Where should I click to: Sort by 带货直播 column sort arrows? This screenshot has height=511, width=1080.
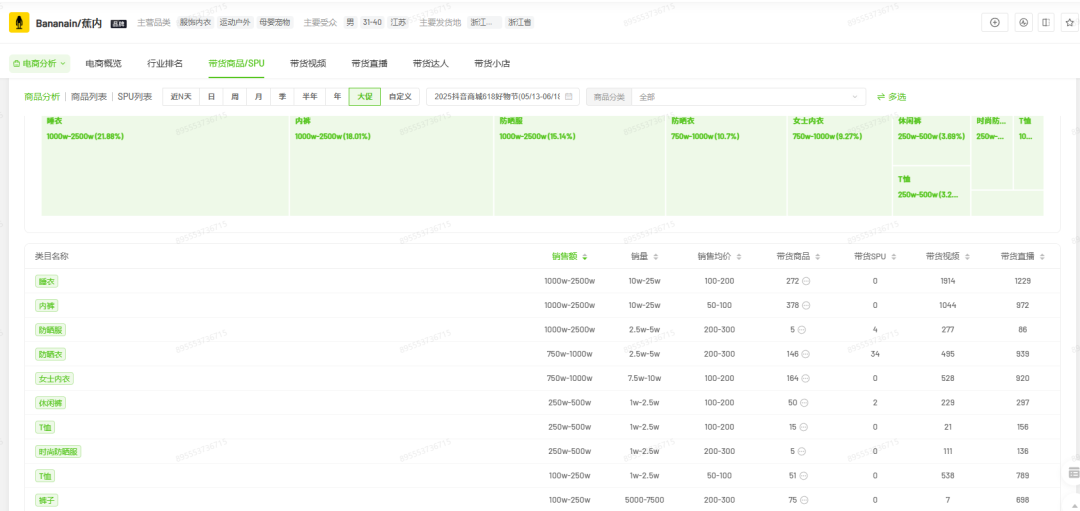pos(1043,257)
